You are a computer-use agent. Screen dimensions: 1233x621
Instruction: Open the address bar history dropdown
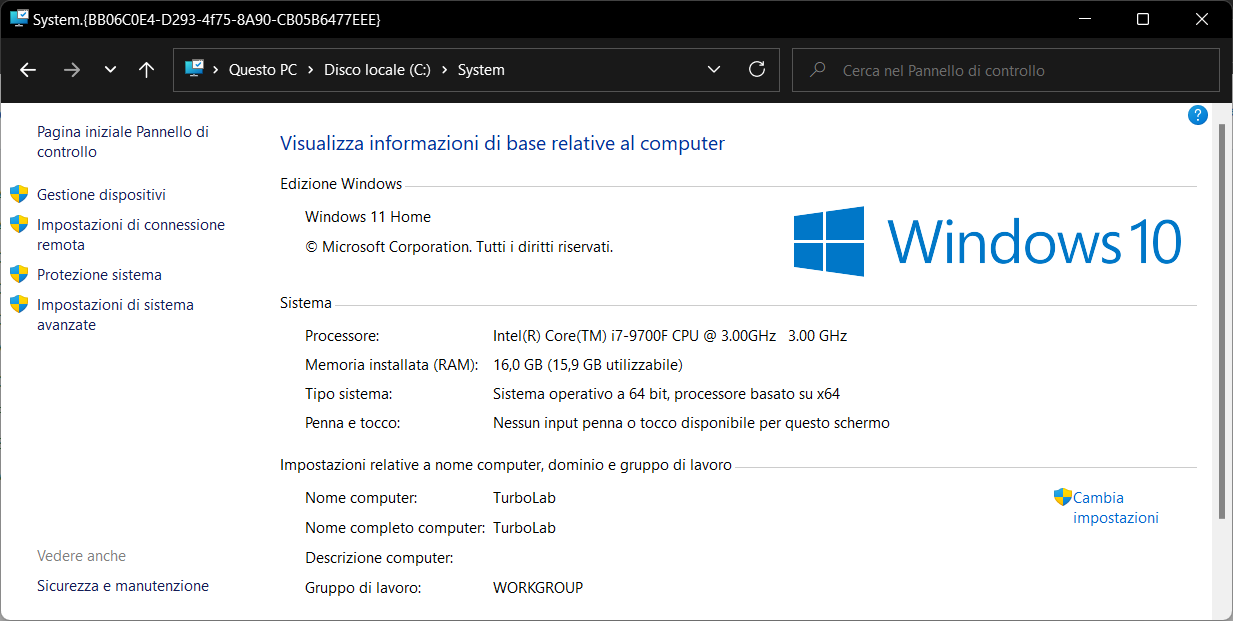714,70
